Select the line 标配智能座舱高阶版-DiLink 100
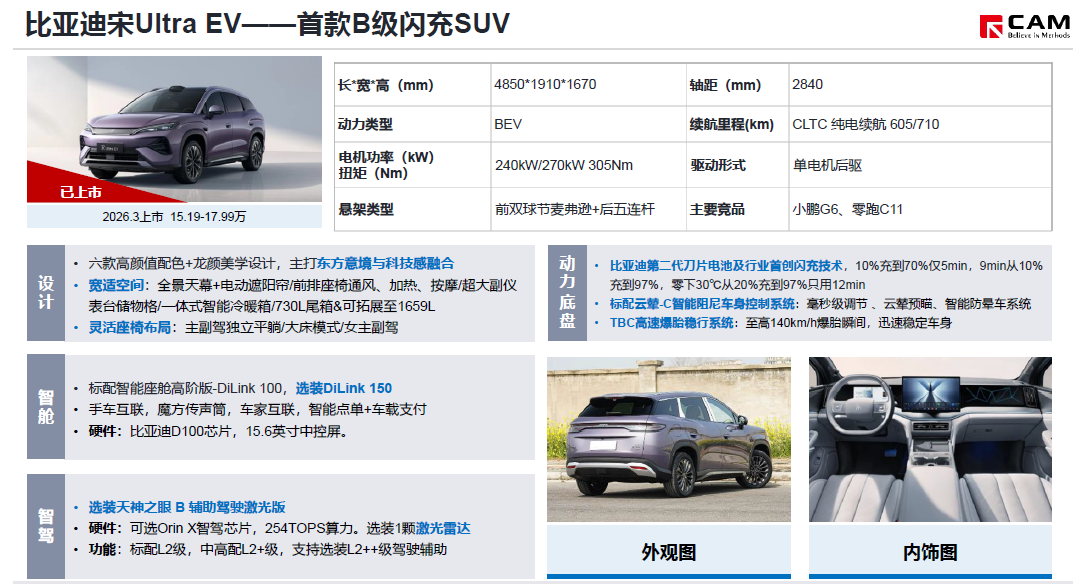The width and height of the screenshot is (1074, 585). (185, 388)
